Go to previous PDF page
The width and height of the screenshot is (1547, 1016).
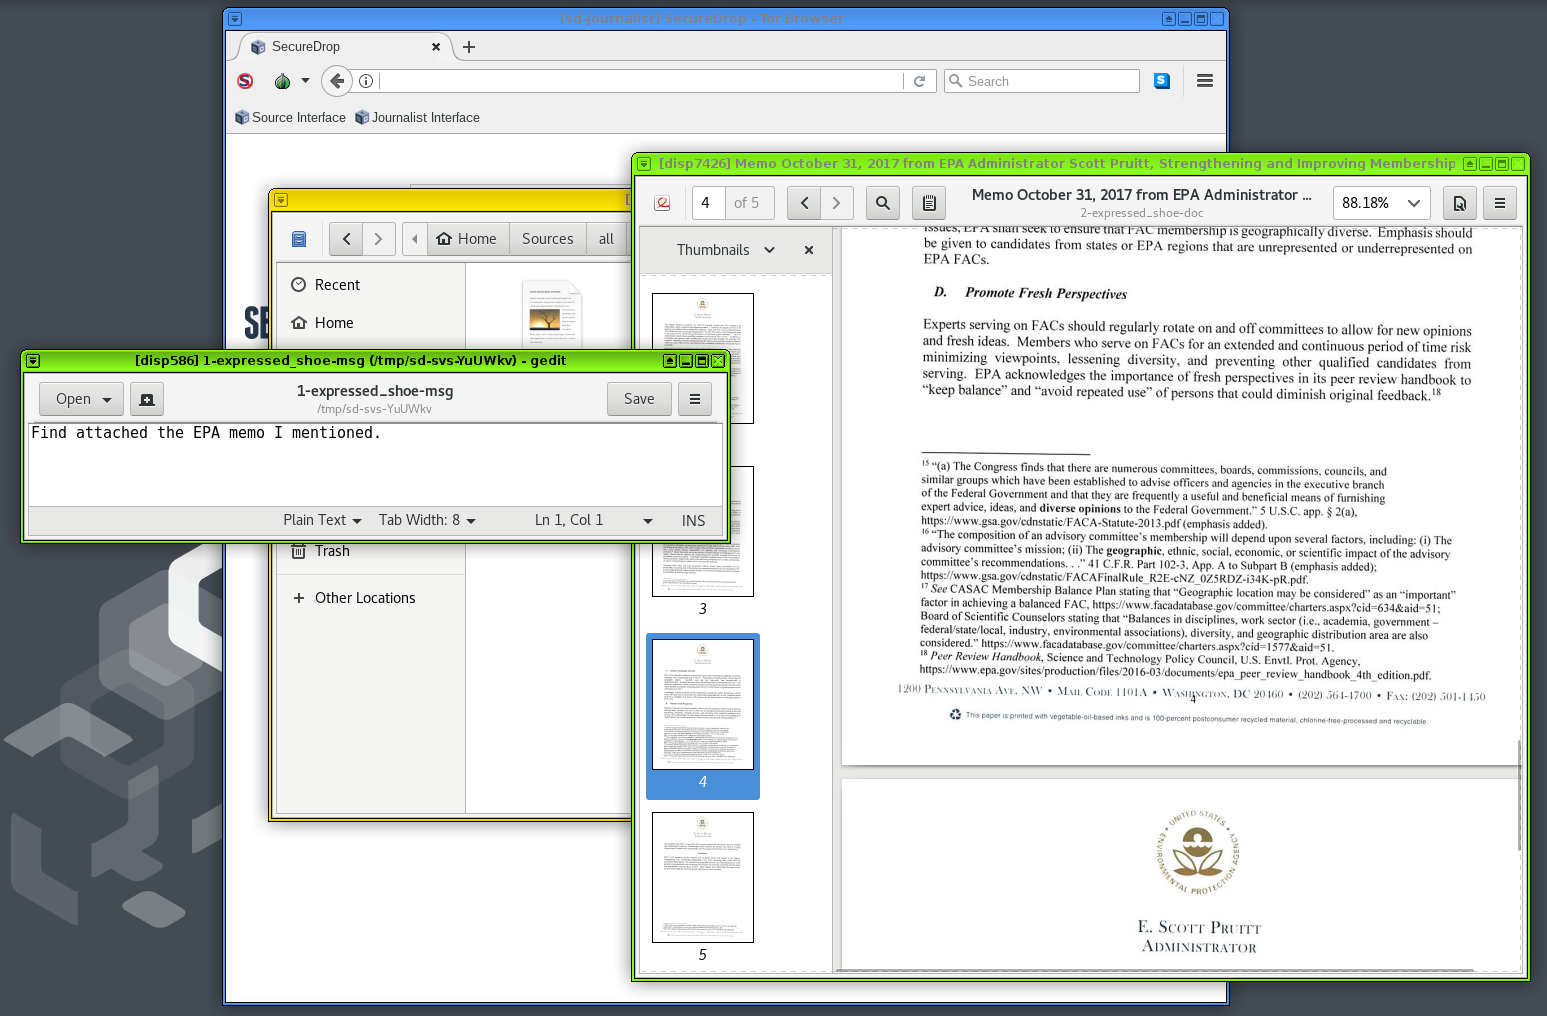pos(804,203)
